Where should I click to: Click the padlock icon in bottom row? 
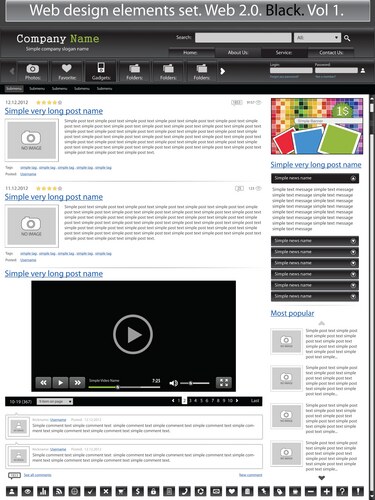point(153,491)
